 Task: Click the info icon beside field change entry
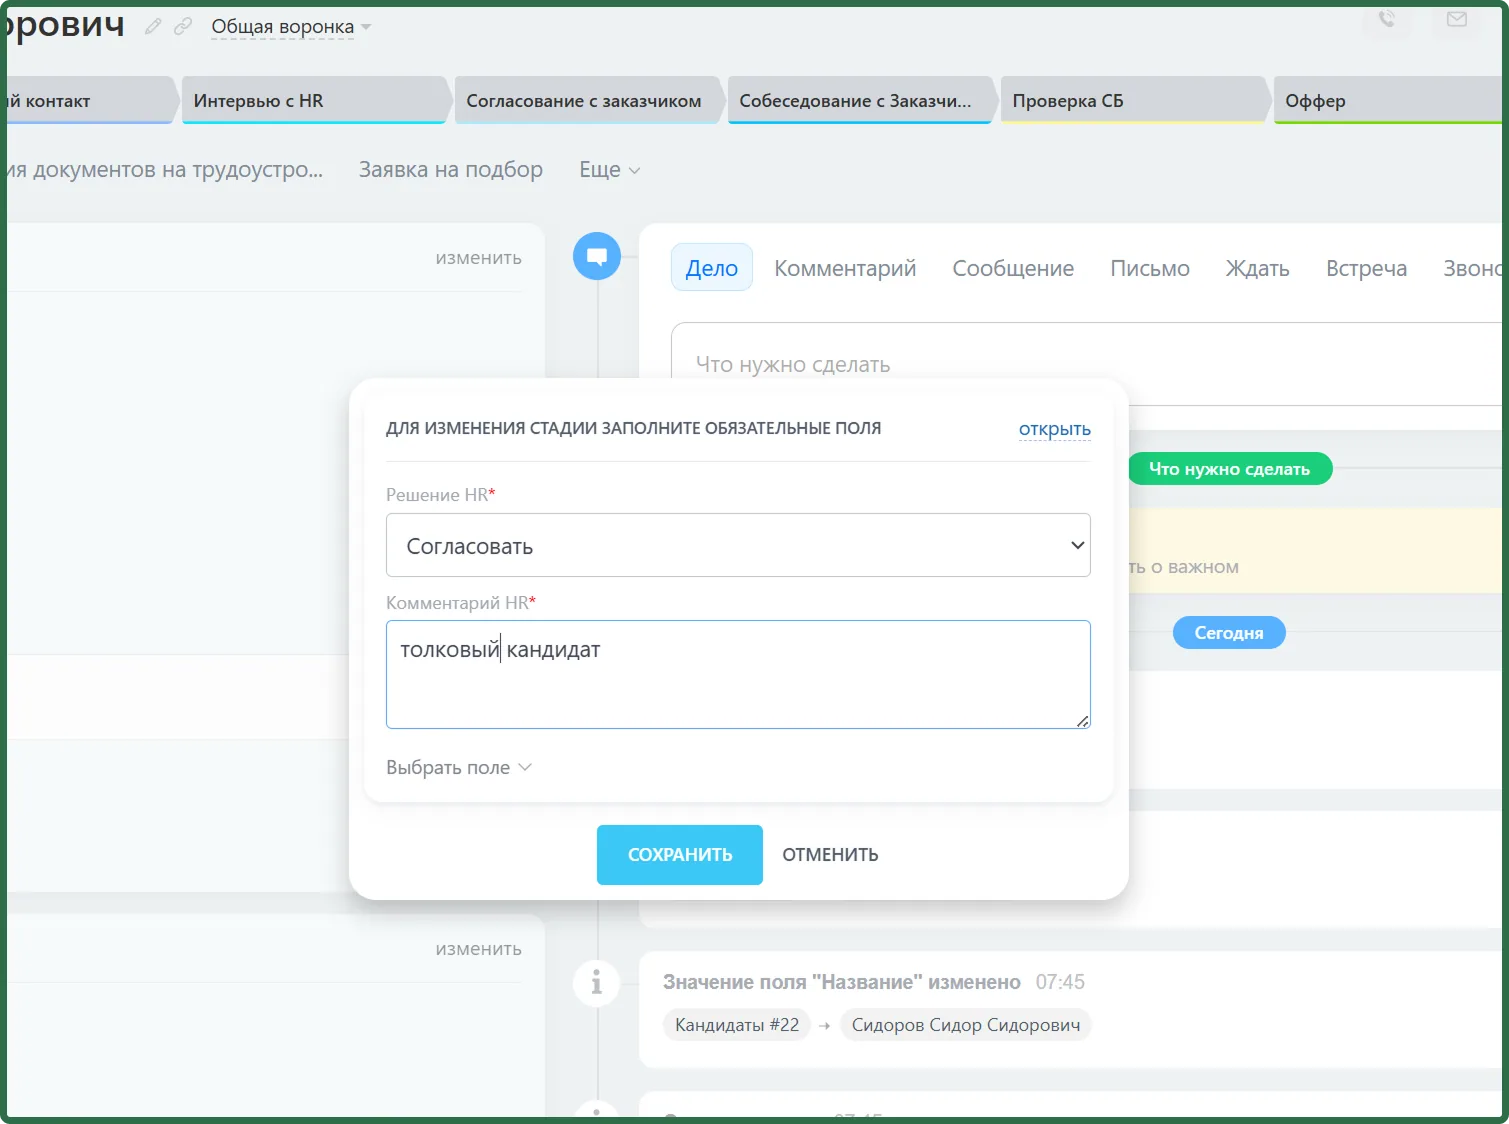[597, 982]
